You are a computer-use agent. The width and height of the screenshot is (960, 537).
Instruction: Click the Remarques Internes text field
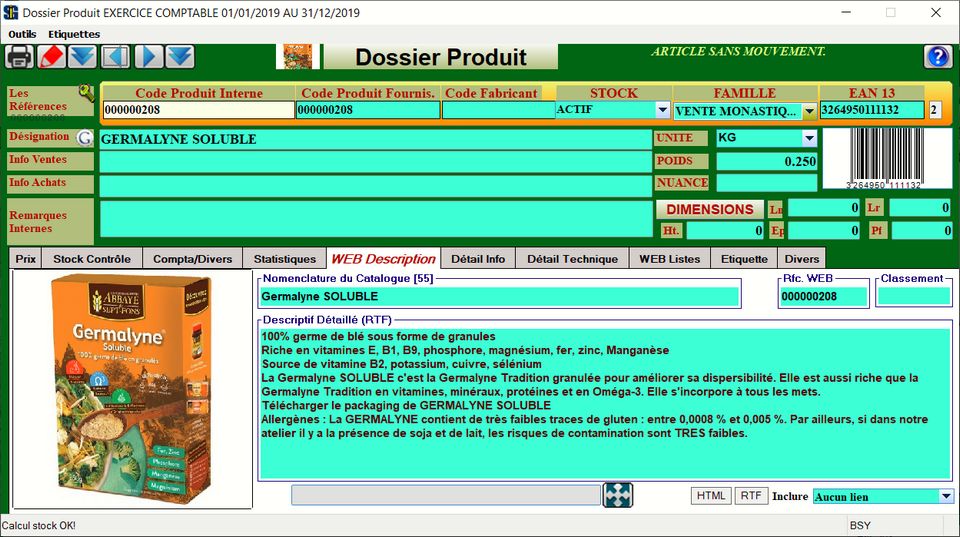[375, 218]
